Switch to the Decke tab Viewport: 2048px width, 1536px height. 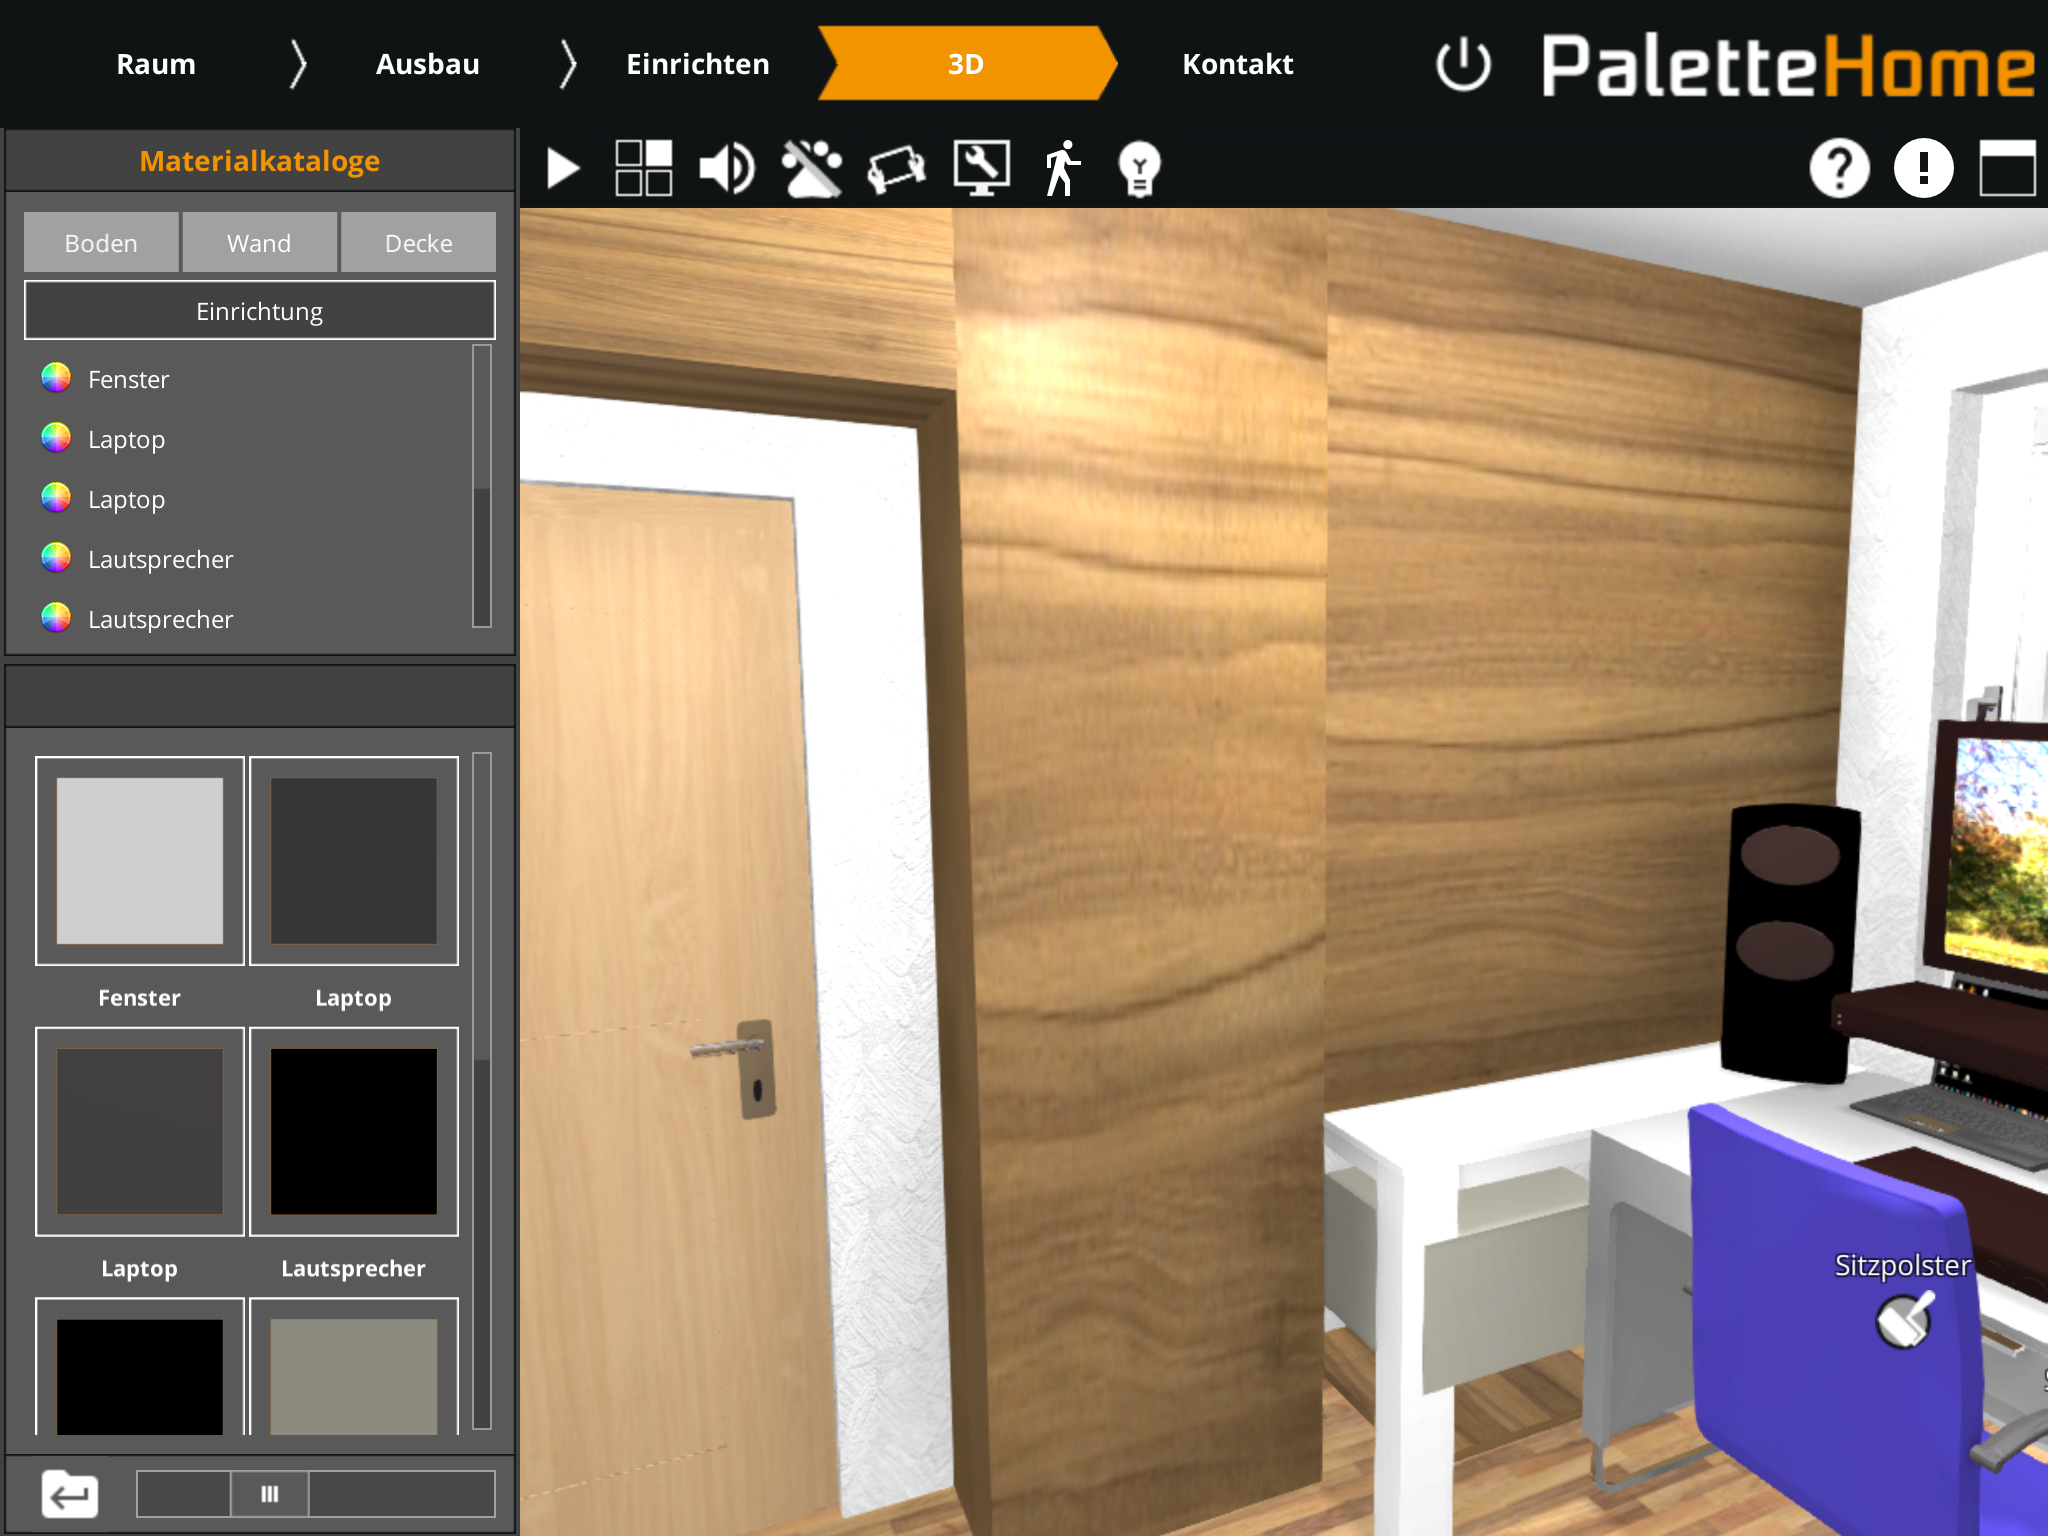pos(418,243)
